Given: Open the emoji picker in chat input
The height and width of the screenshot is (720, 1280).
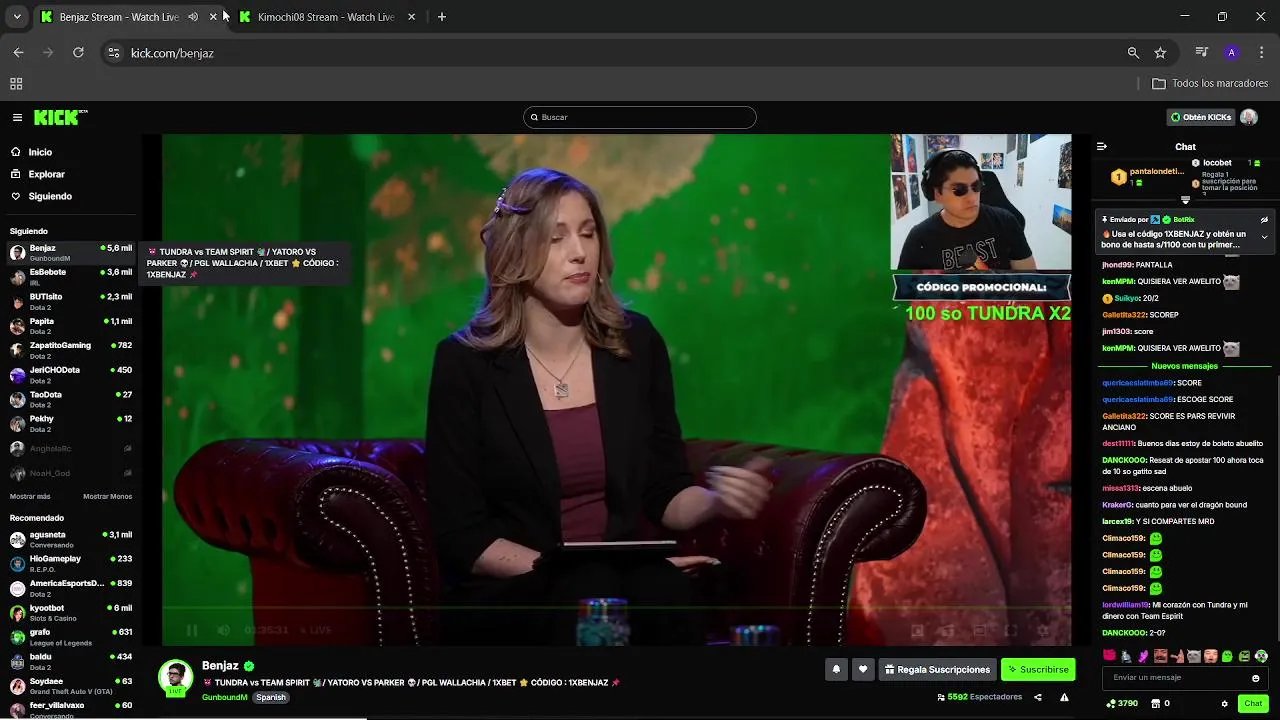Looking at the screenshot, I should point(1256,678).
